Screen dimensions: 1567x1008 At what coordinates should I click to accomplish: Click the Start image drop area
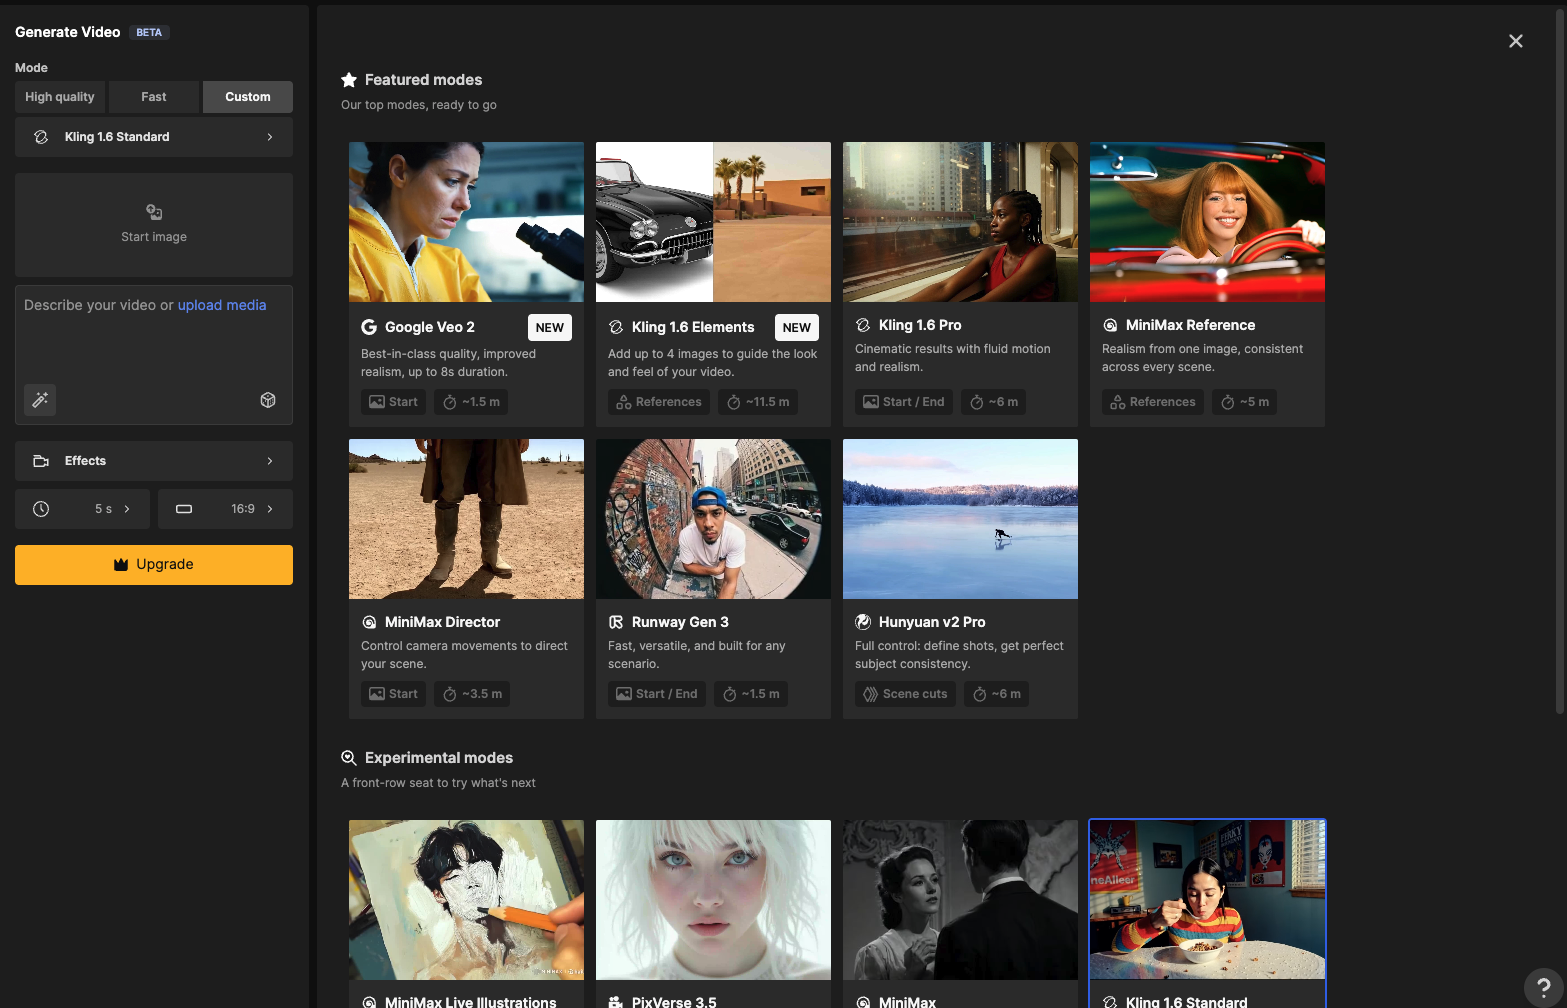coord(154,225)
